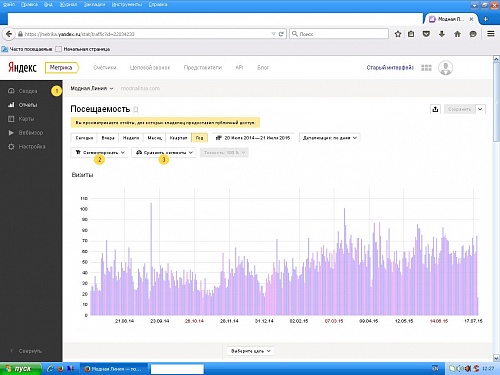Open the Yandex services grid icon
Viewport: 500px width, 375px height.
coord(426,68)
